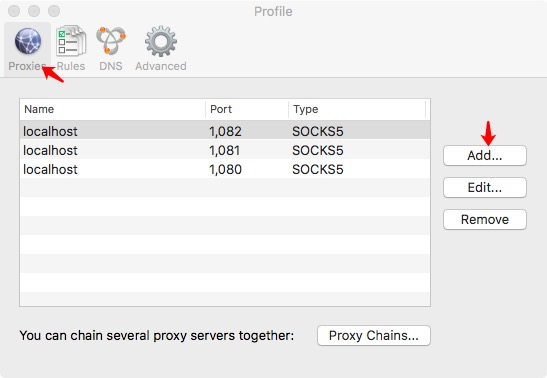Switch to the DNS tab label
The width and height of the screenshot is (547, 378).
coord(111,66)
